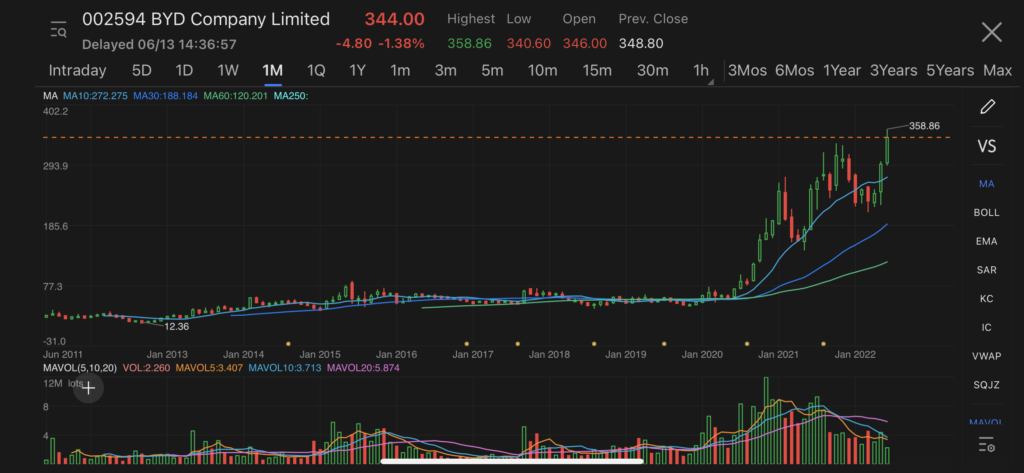Select the 1Q quarterly period tab
The width and height of the screenshot is (1024, 473).
click(x=316, y=71)
